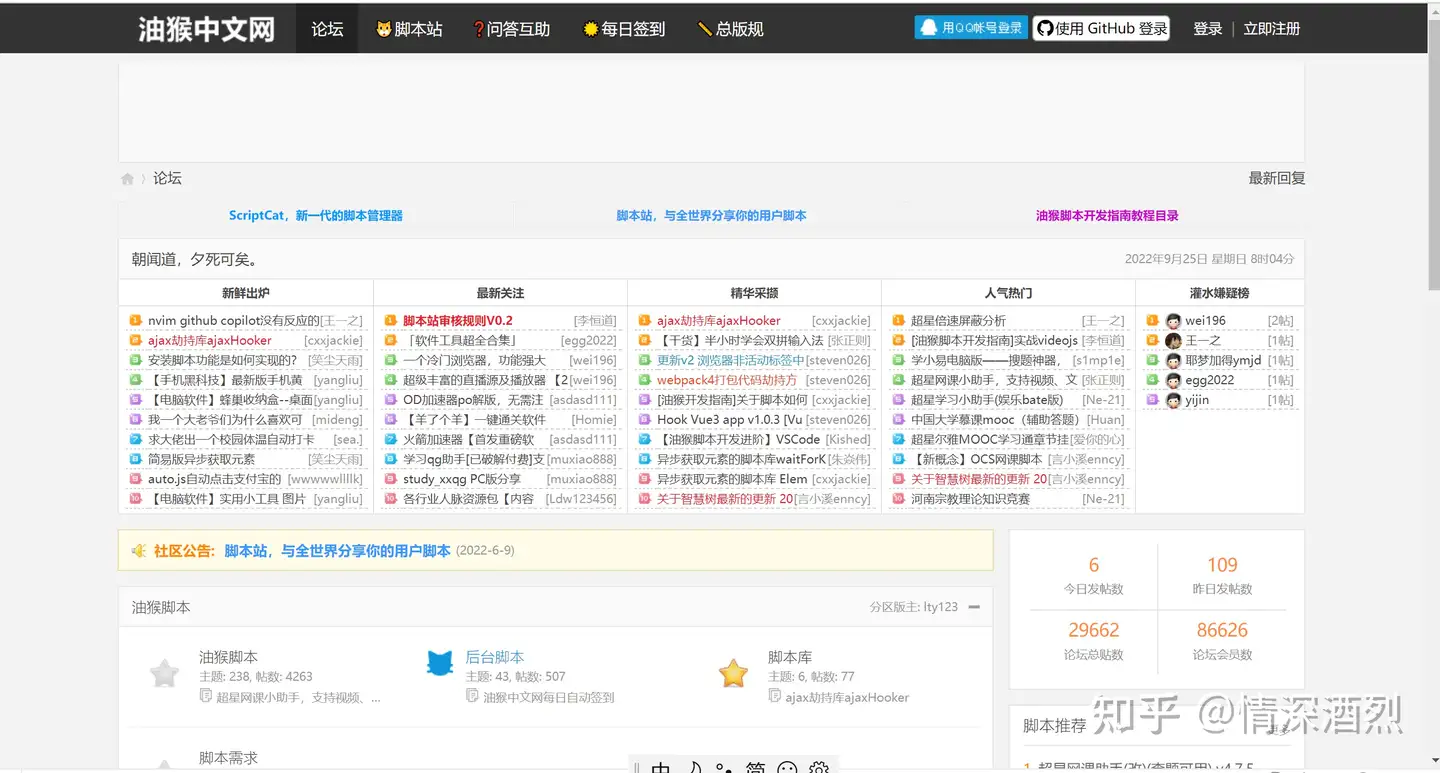Click the document icon beside 油猴中文网每日自动签到
This screenshot has width=1440, height=773.
(473, 696)
